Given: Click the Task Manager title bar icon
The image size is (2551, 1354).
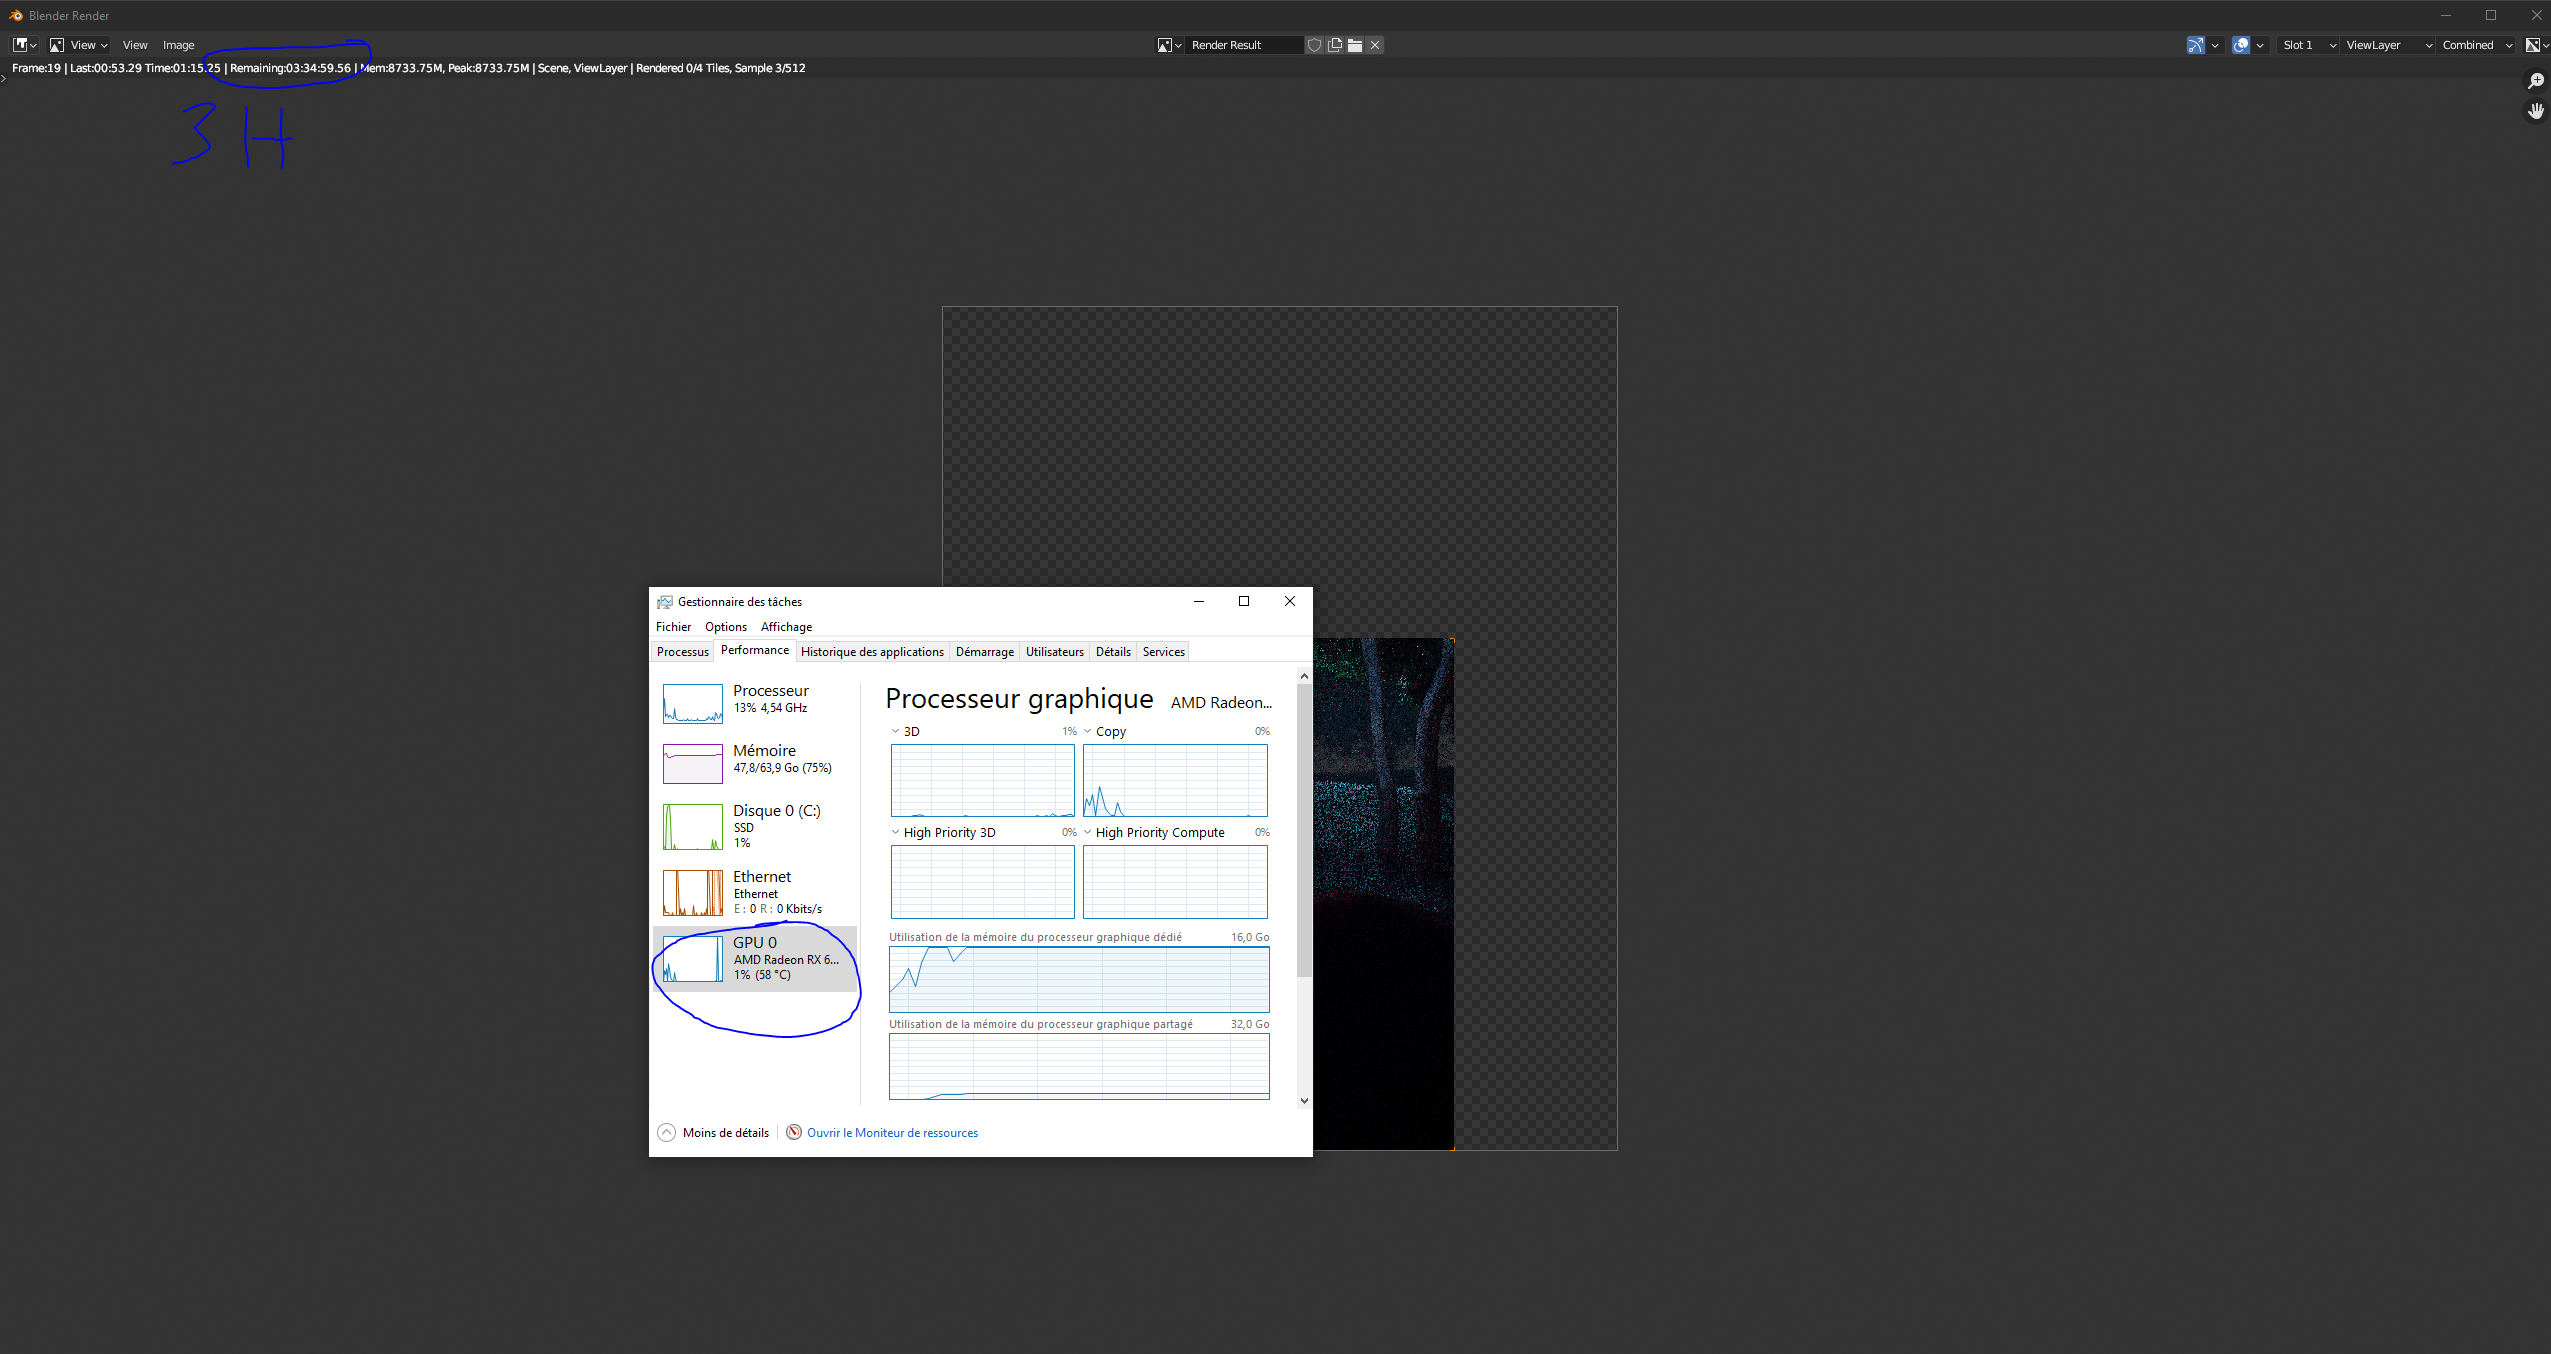Looking at the screenshot, I should (665, 601).
